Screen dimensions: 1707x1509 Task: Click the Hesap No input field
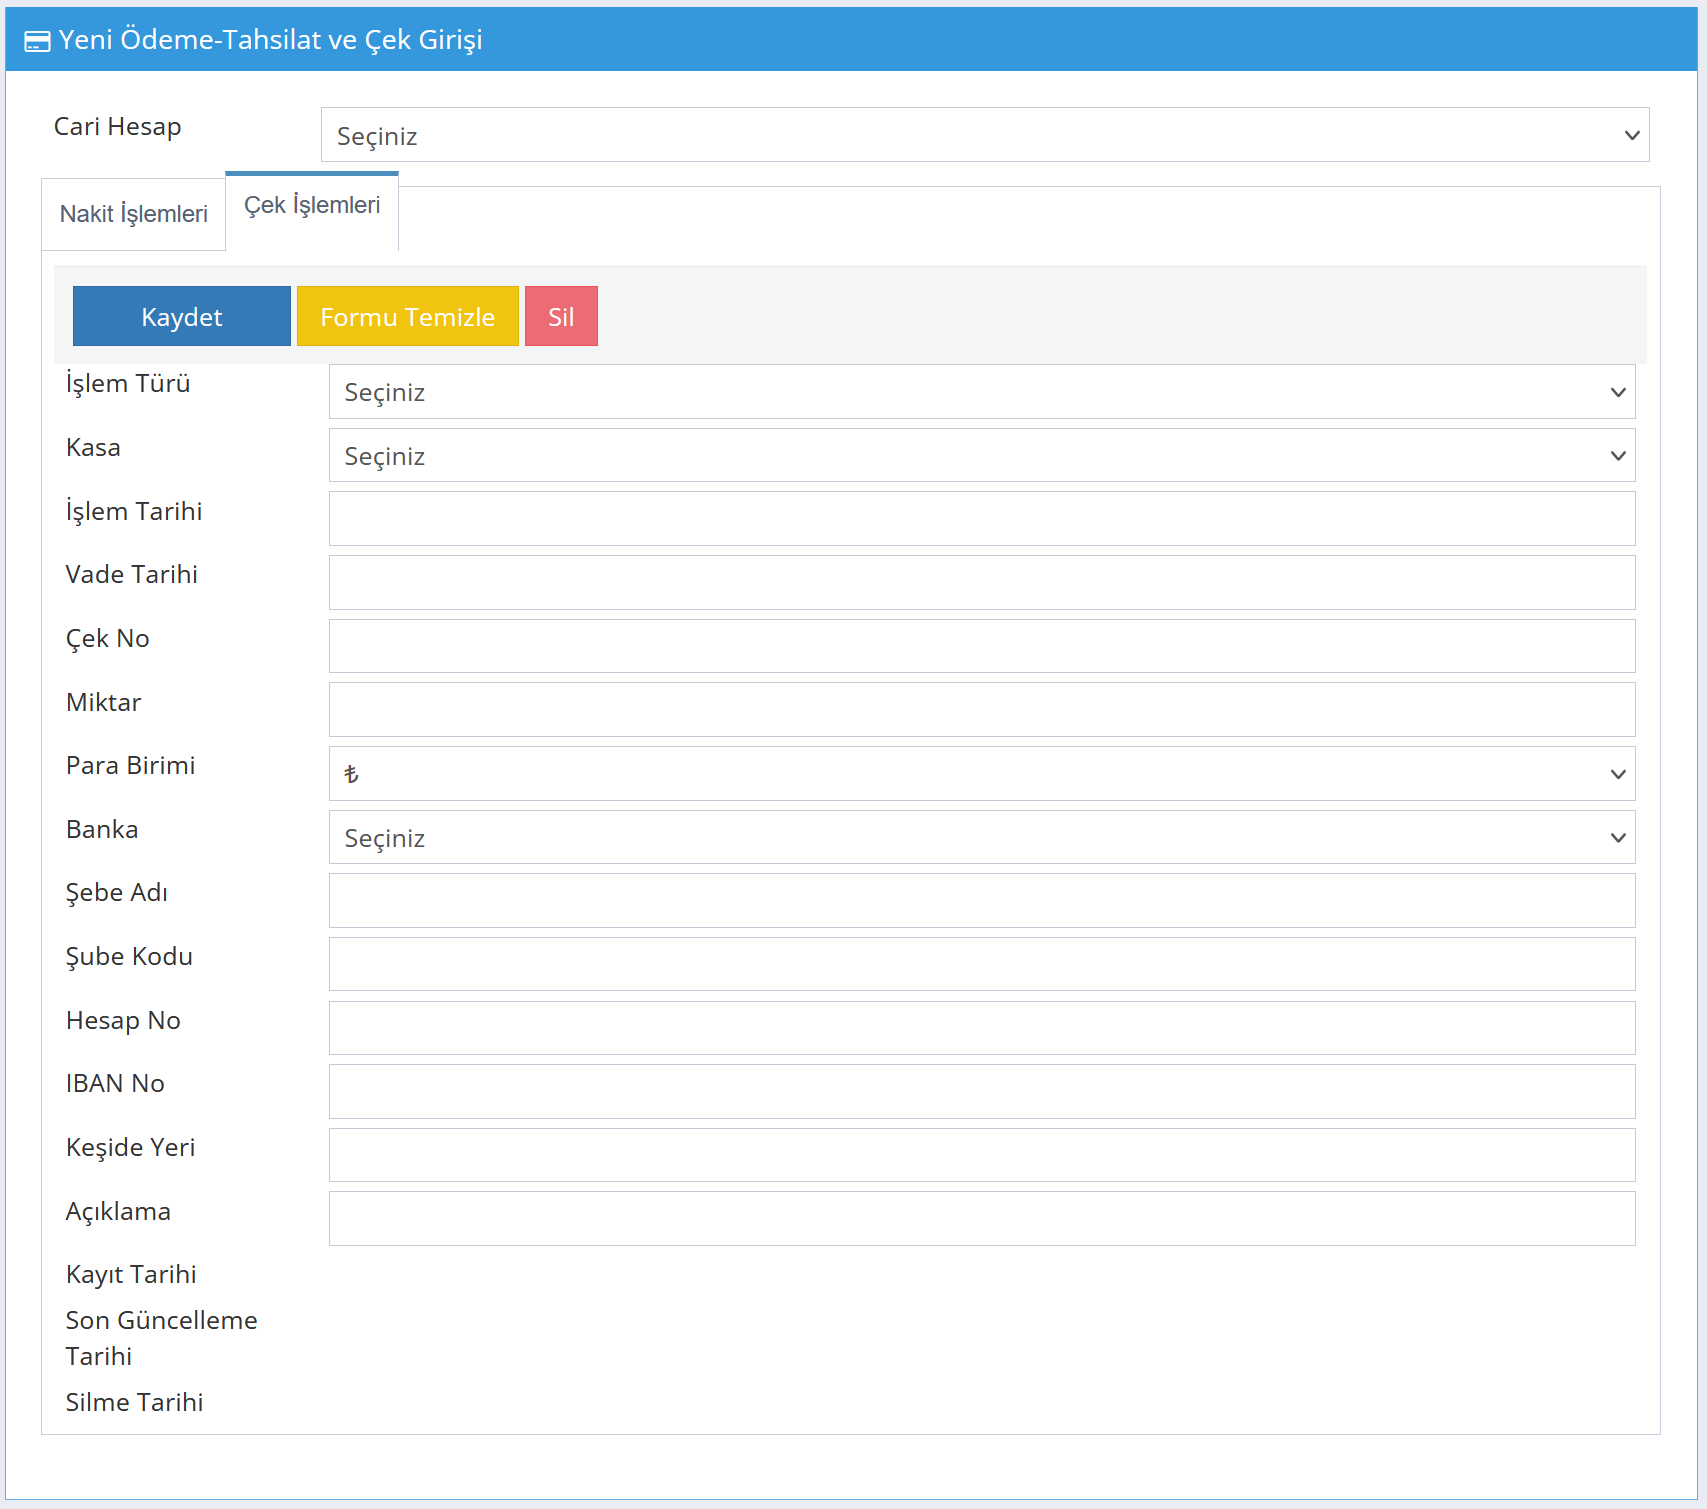982,1028
